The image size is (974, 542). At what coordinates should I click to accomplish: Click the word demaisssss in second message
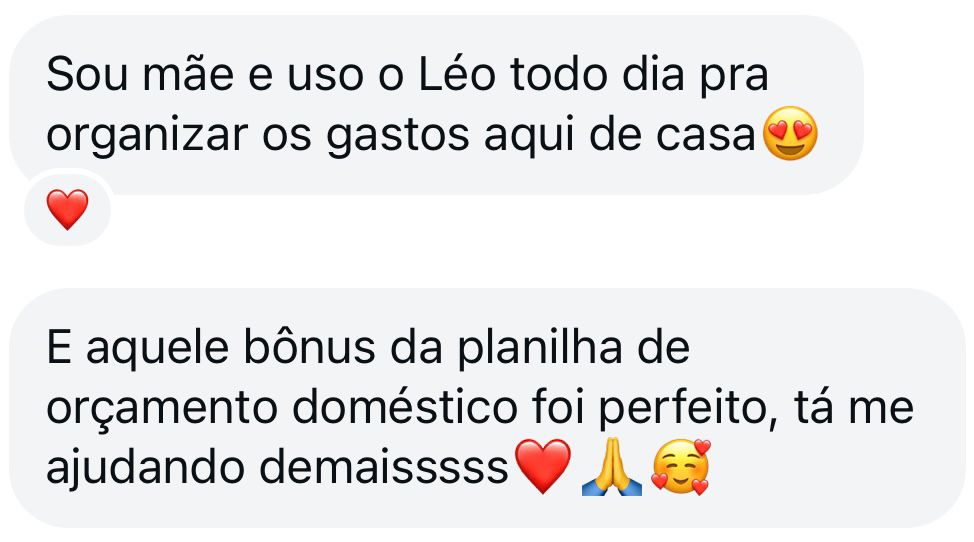point(384,467)
